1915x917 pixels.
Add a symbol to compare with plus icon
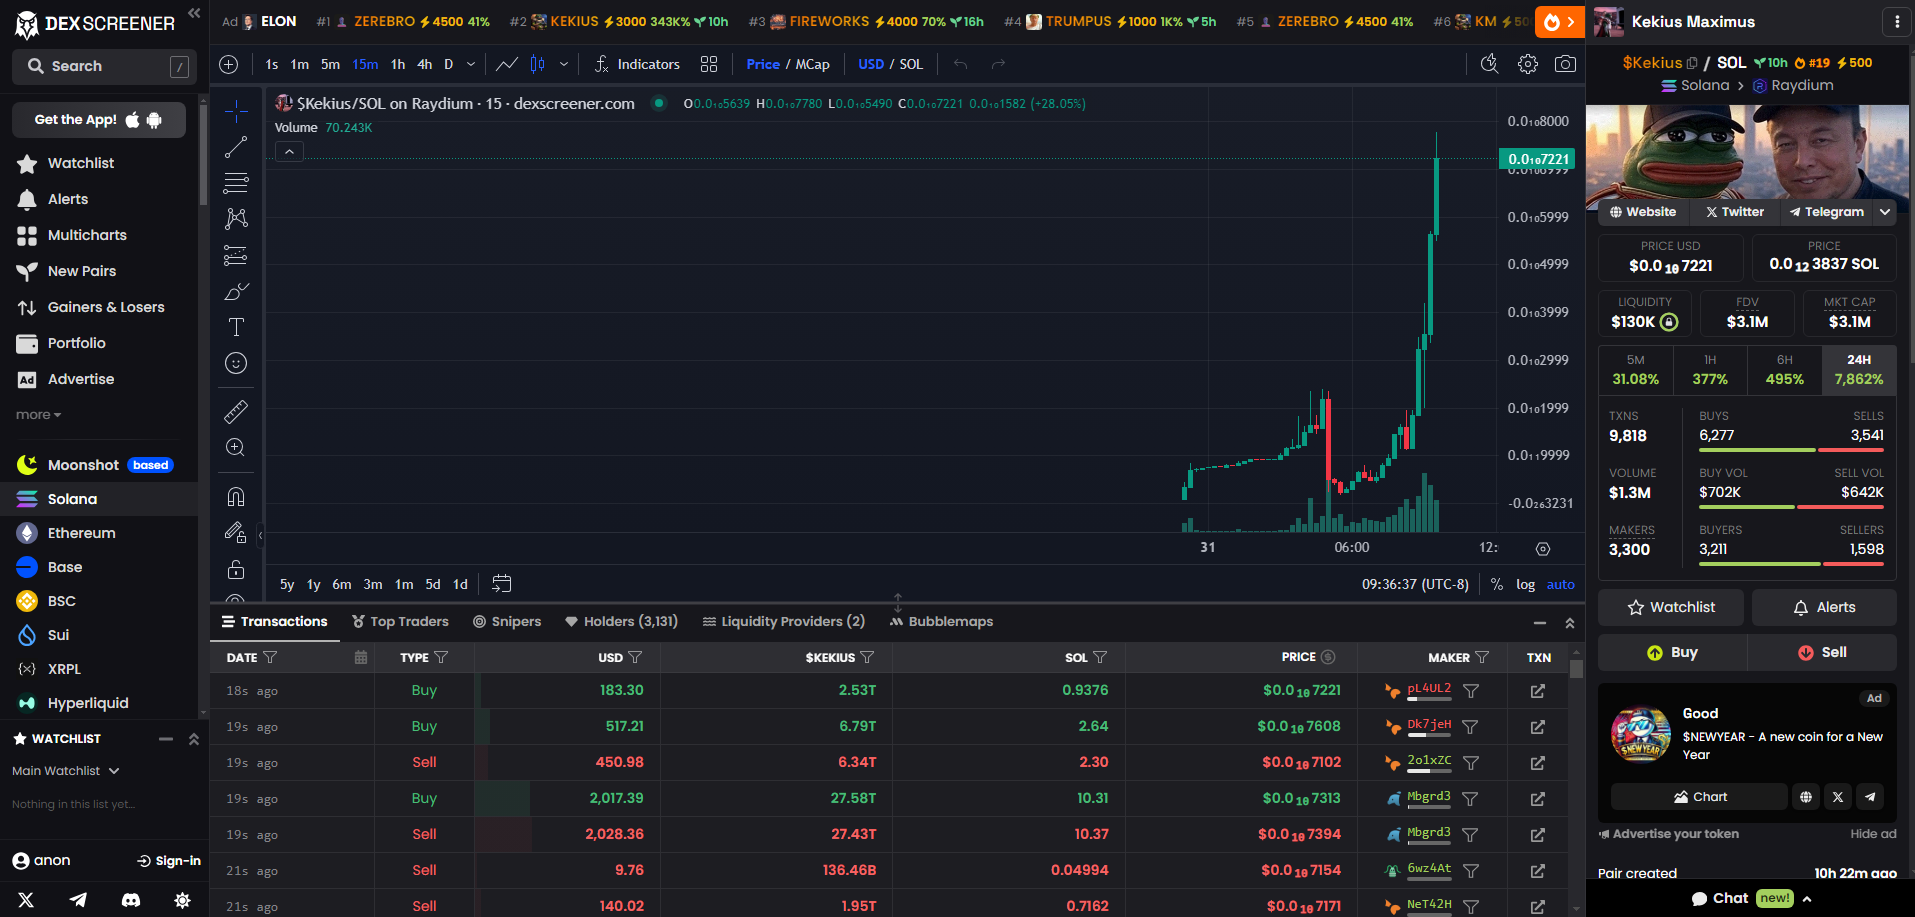[229, 64]
